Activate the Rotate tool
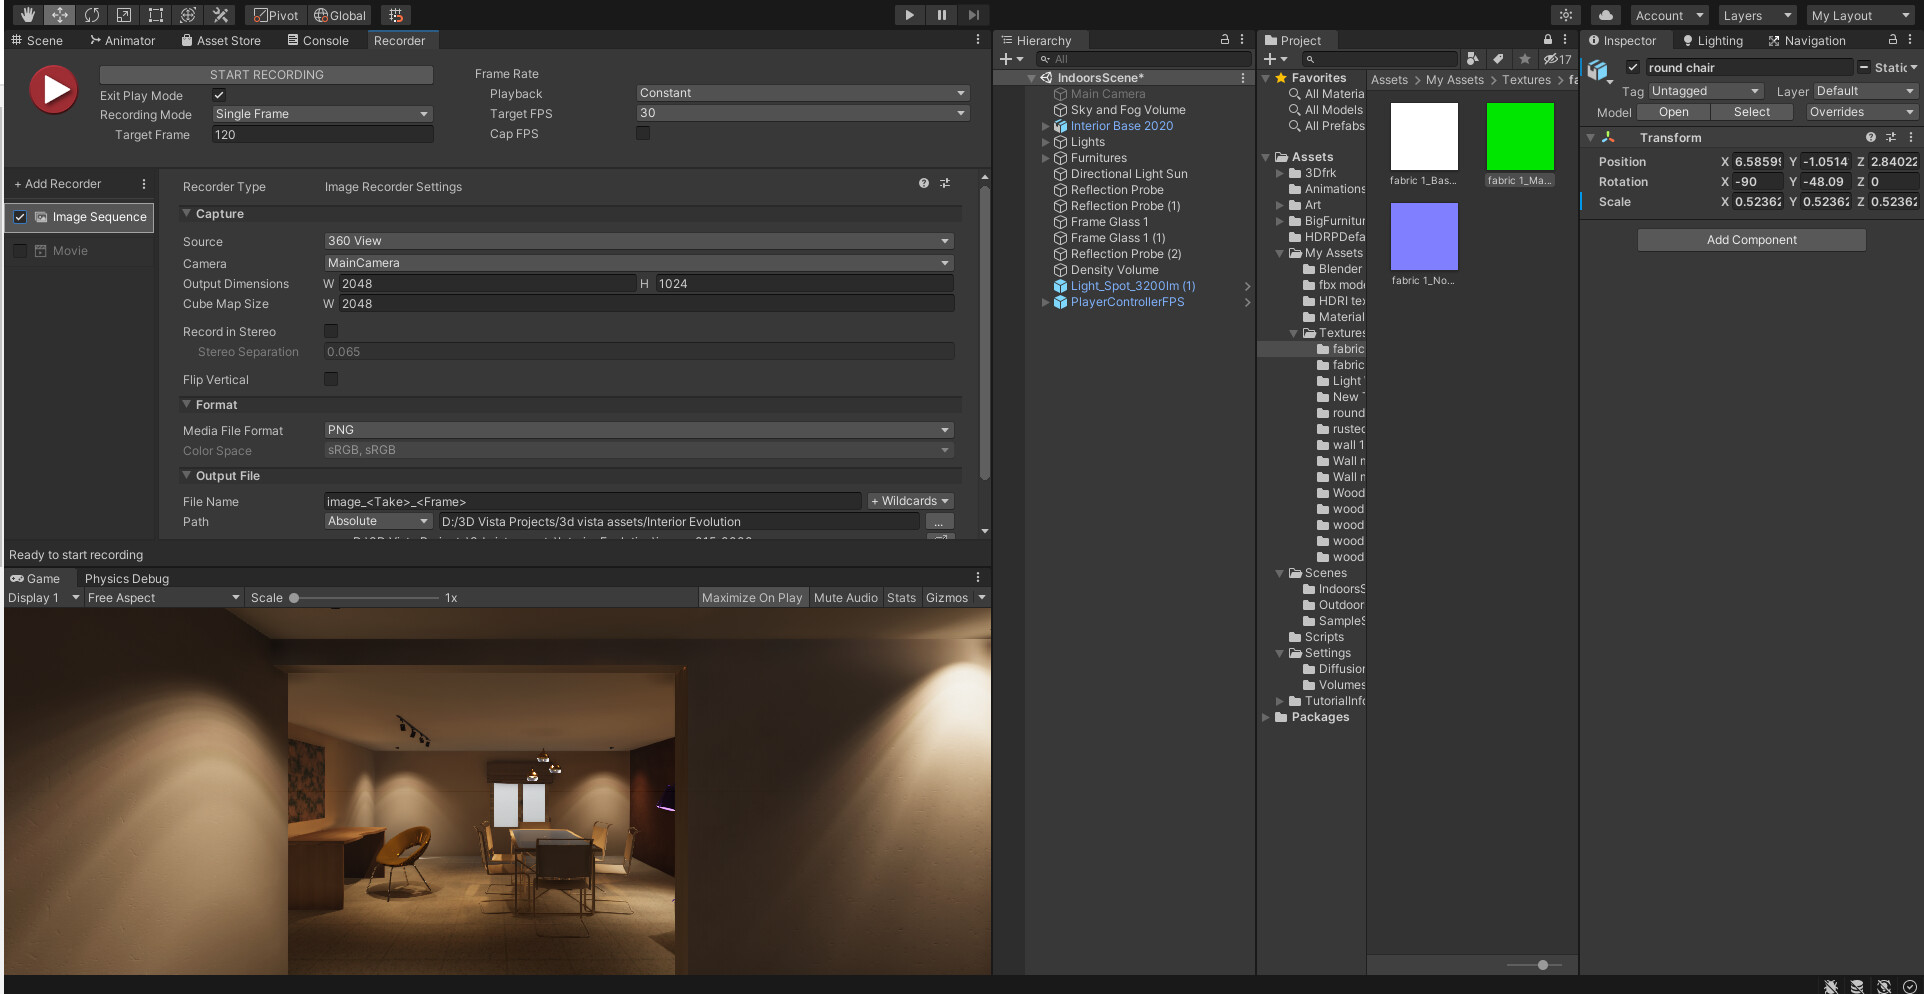Image resolution: width=1924 pixels, height=994 pixels. (91, 14)
